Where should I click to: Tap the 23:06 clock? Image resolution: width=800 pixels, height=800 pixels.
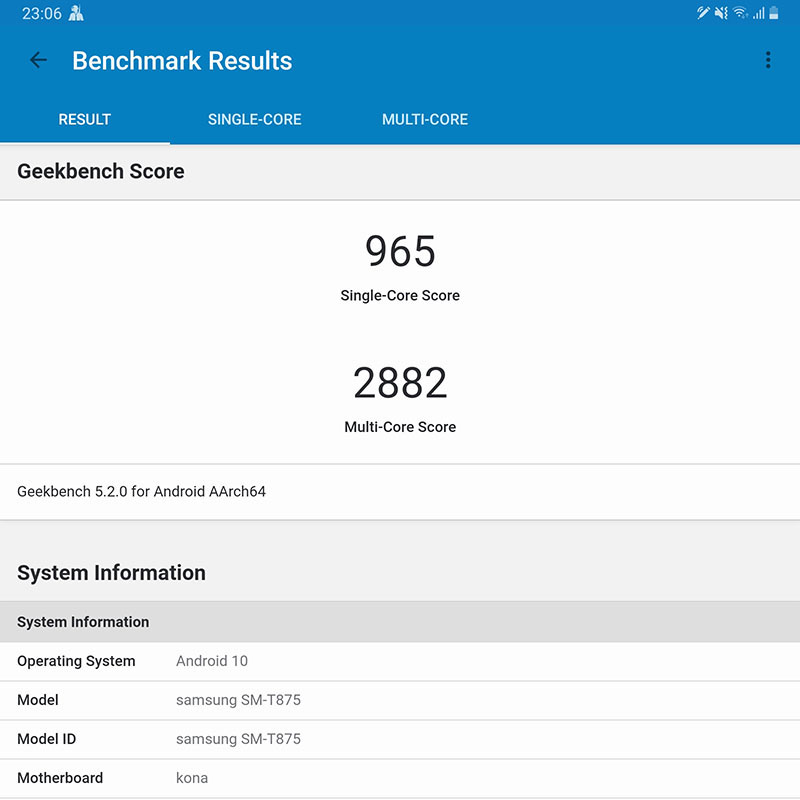point(41,13)
